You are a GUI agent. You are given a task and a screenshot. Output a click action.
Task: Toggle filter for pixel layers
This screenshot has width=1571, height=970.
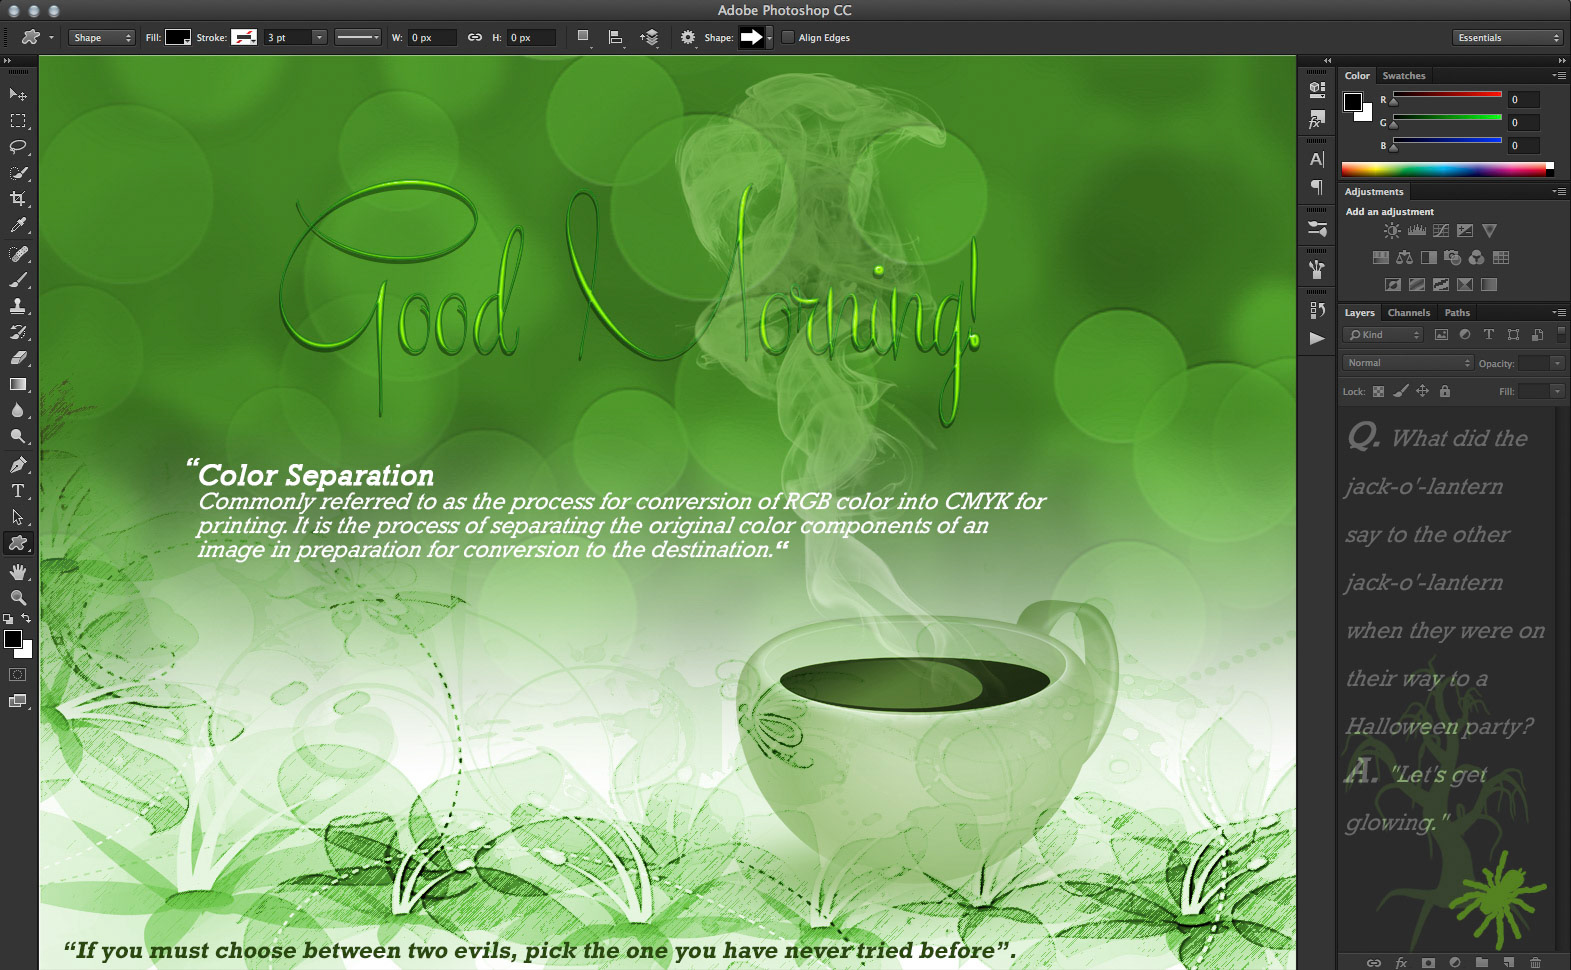point(1441,335)
